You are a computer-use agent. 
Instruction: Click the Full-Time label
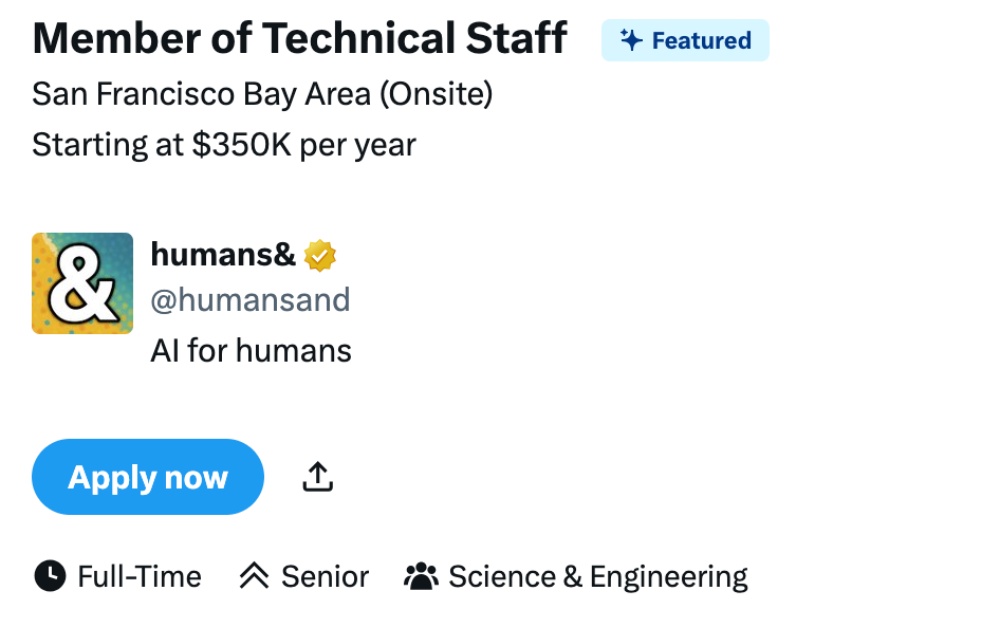click(x=139, y=577)
